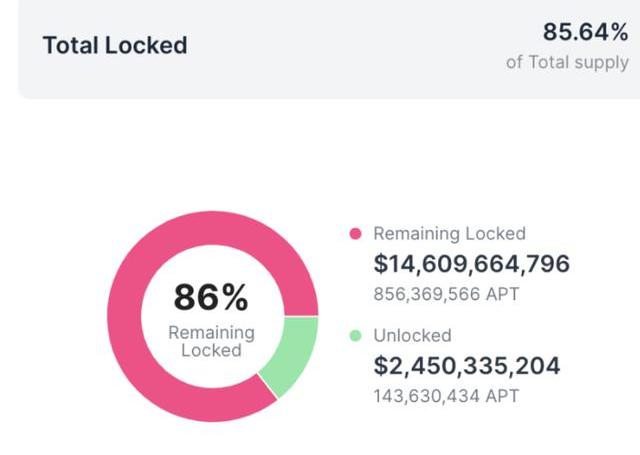
Task: Click the $14,609,664,796 locked value
Action: coord(471,264)
